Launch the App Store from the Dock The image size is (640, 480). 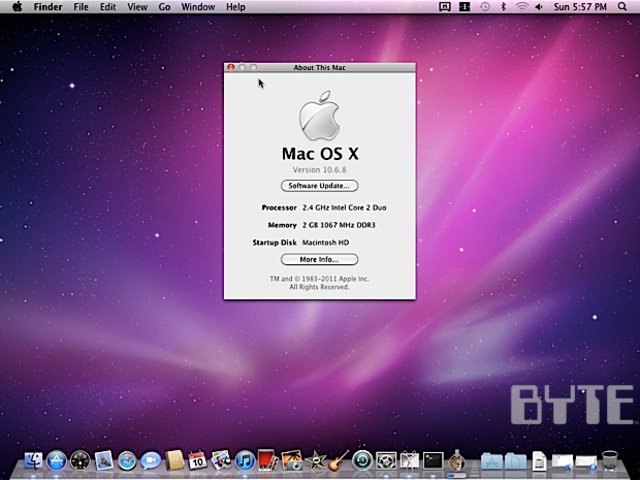56,461
